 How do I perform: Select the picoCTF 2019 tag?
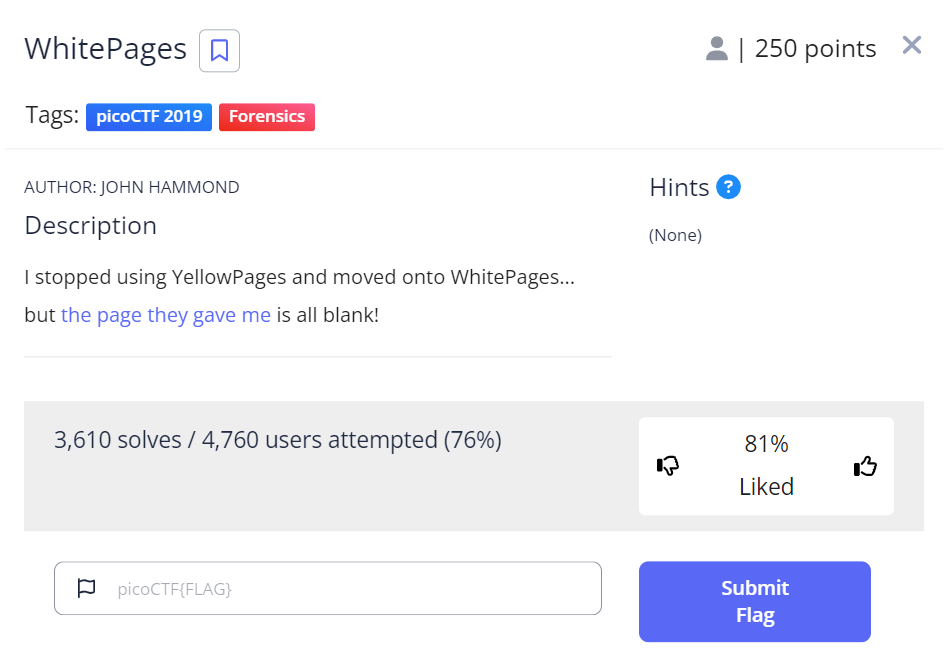149,117
